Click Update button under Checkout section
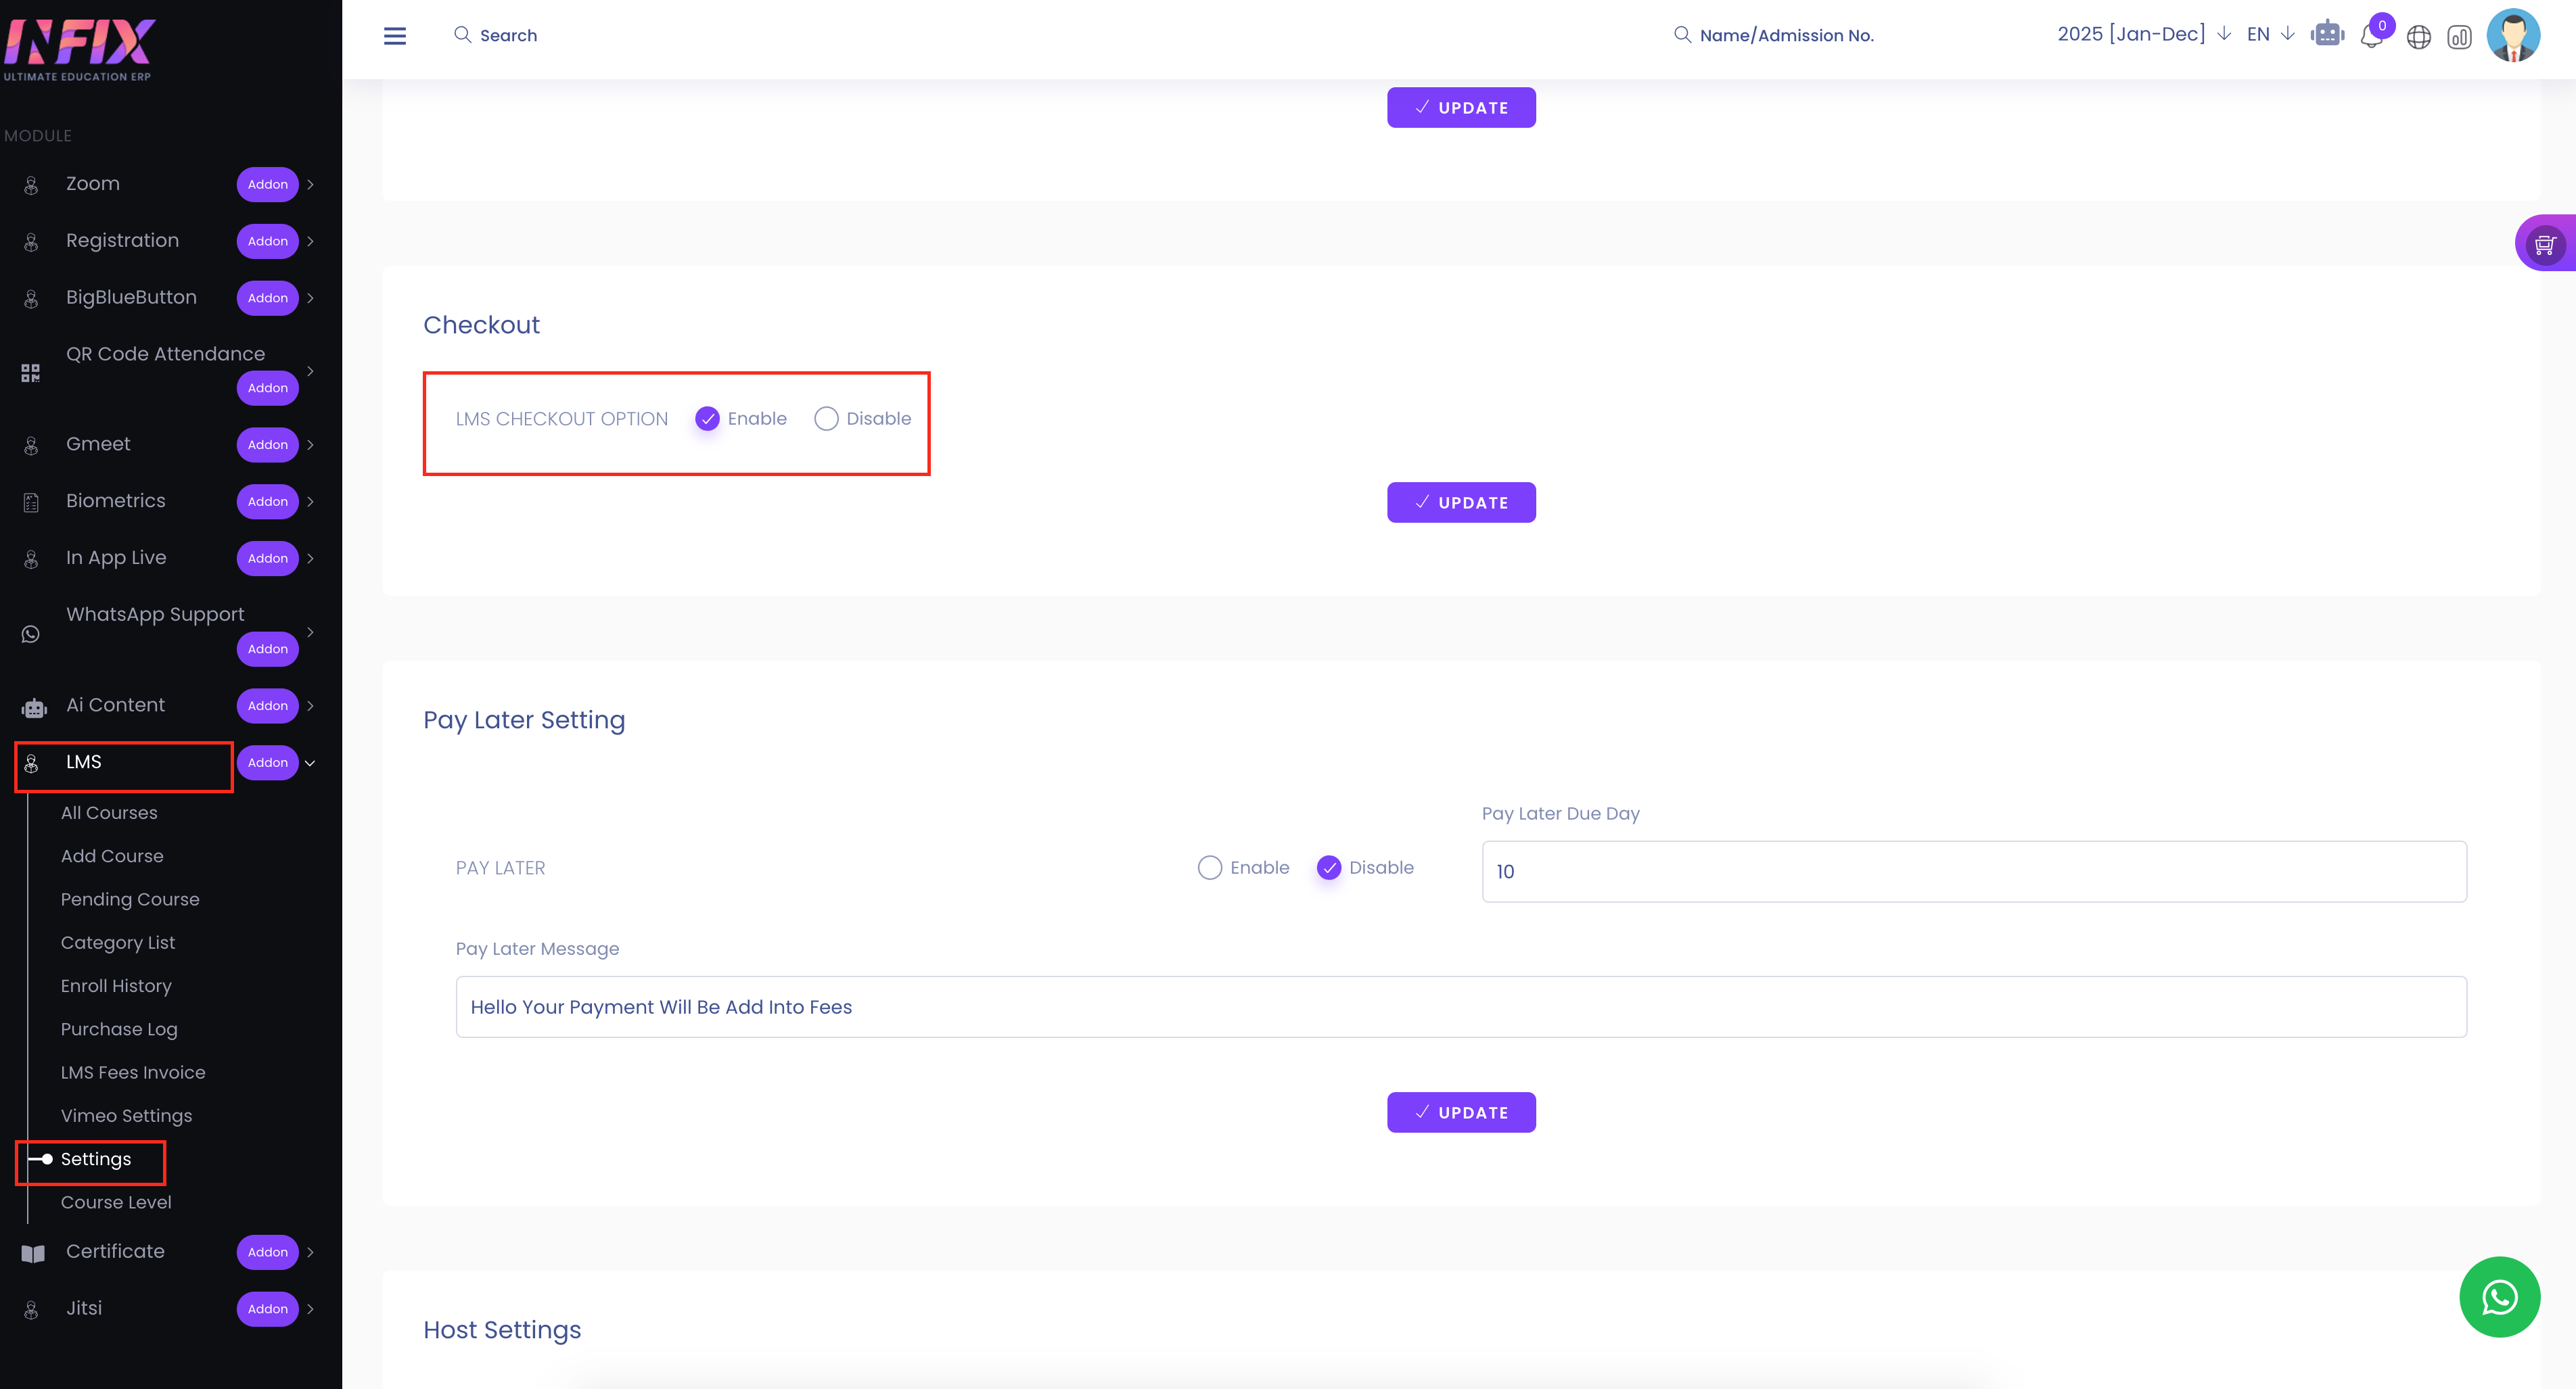 pyautogui.click(x=1461, y=503)
